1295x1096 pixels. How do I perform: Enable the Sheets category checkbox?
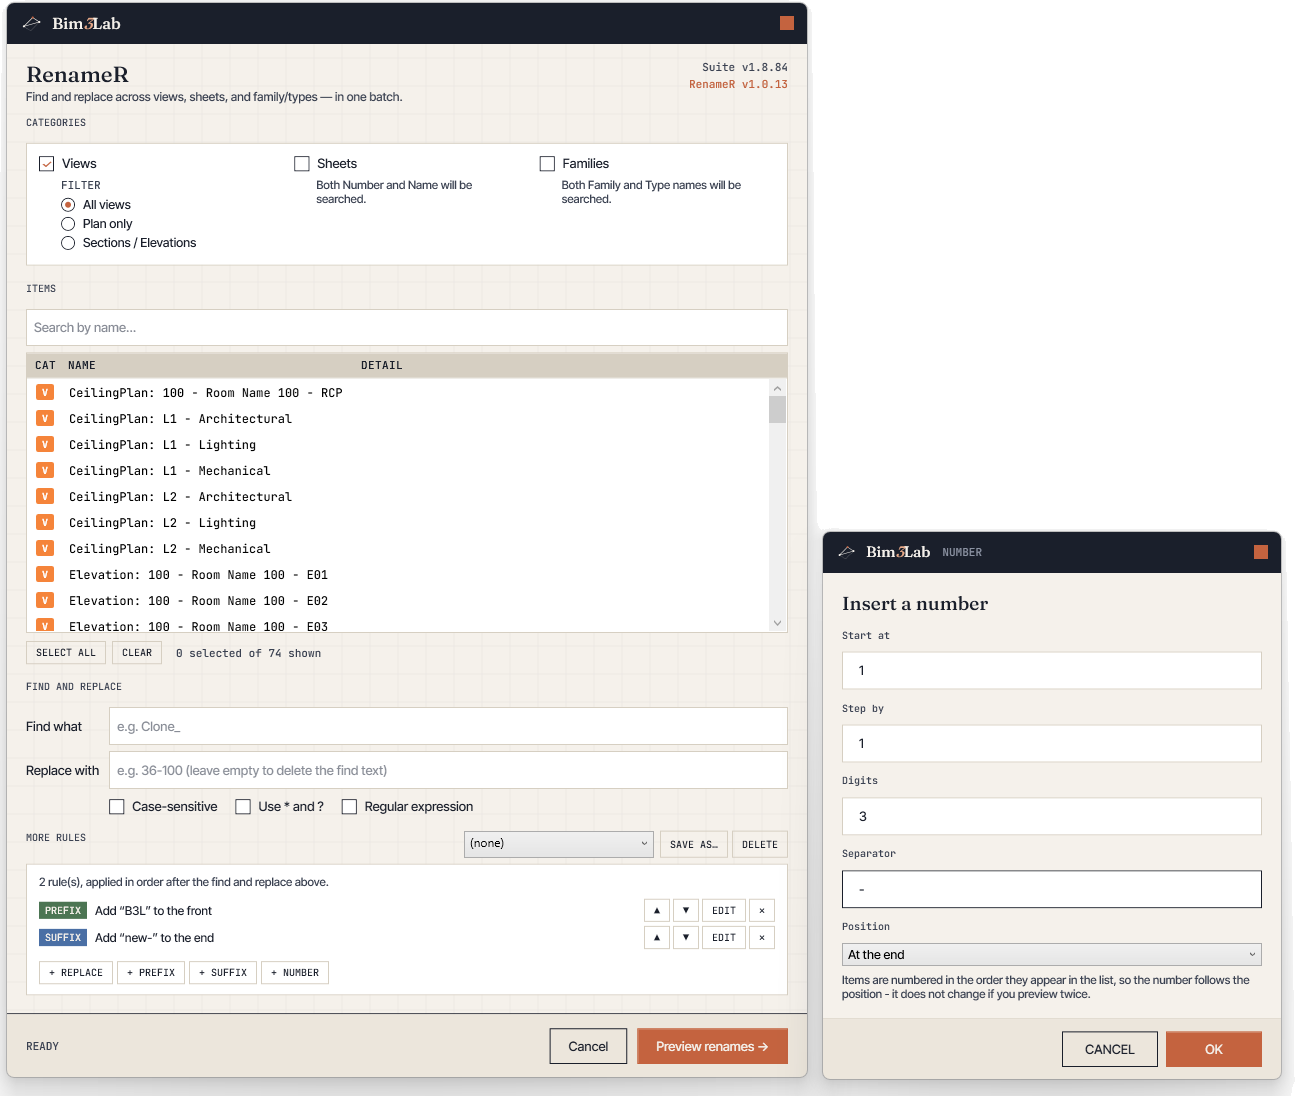(x=302, y=164)
